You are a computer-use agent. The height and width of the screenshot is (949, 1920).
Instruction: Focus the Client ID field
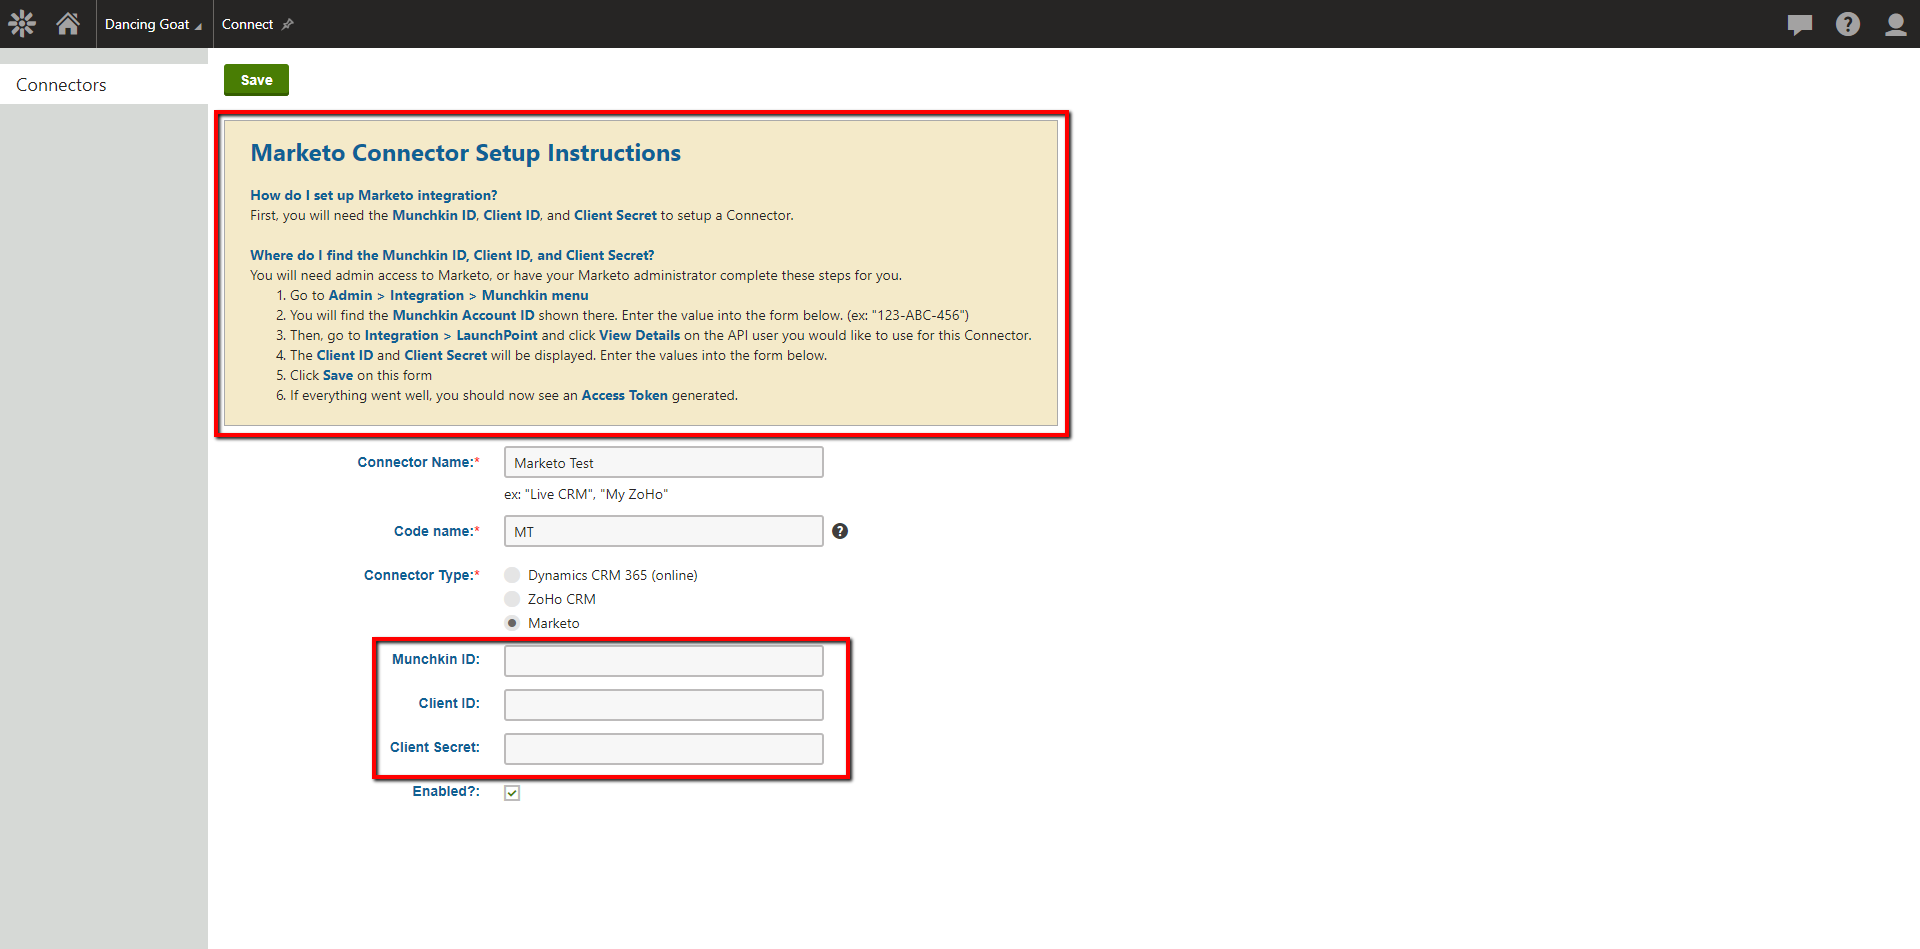(663, 704)
